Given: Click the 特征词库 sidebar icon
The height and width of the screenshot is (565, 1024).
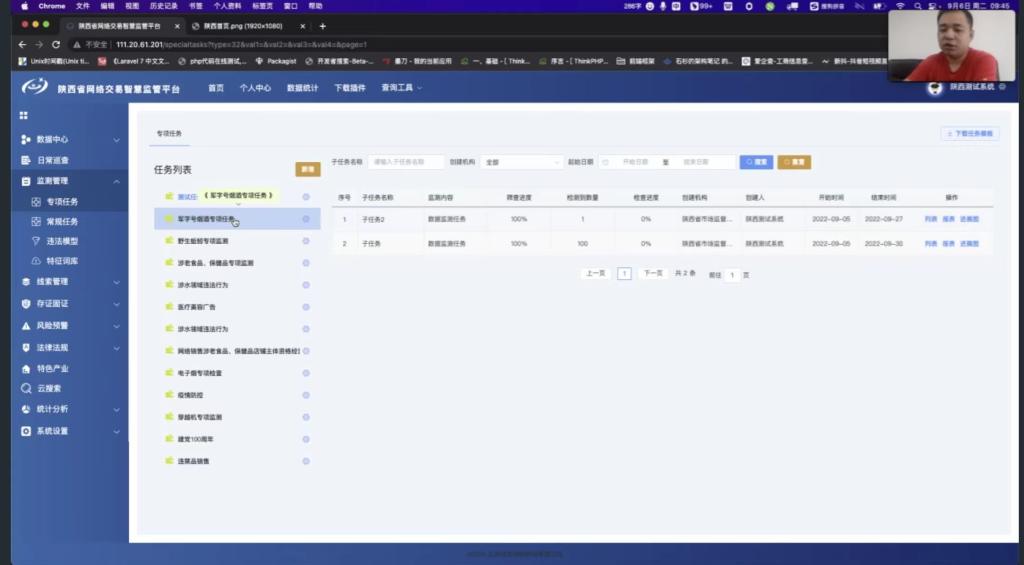Looking at the screenshot, I should (x=36, y=261).
